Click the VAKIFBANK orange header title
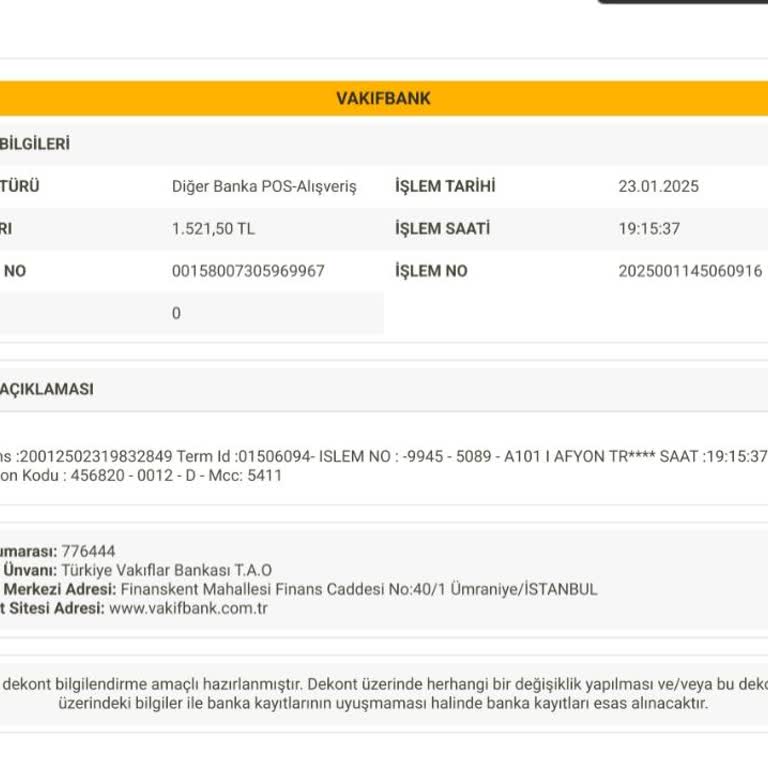768x768 pixels. click(x=383, y=98)
